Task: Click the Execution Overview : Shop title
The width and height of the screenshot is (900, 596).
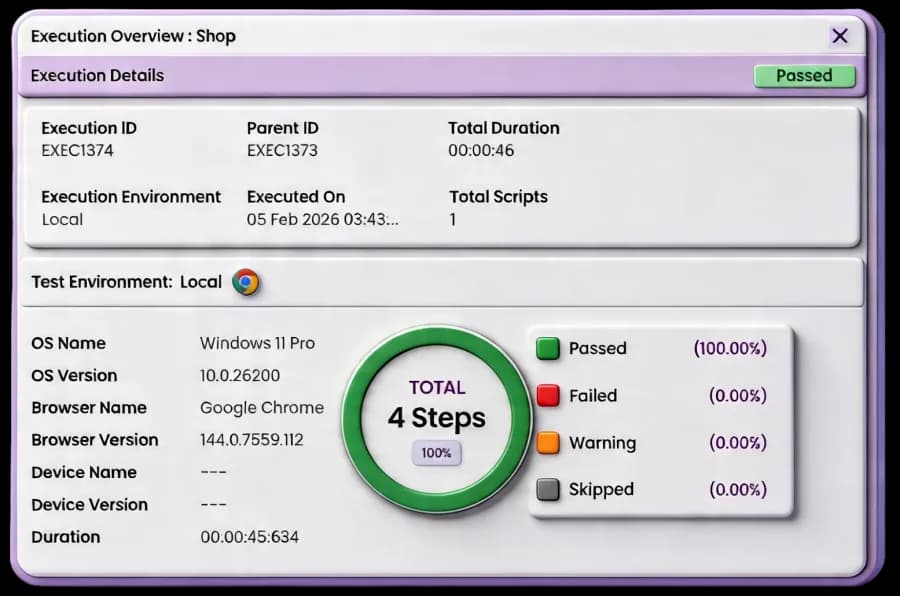Action: [133, 36]
